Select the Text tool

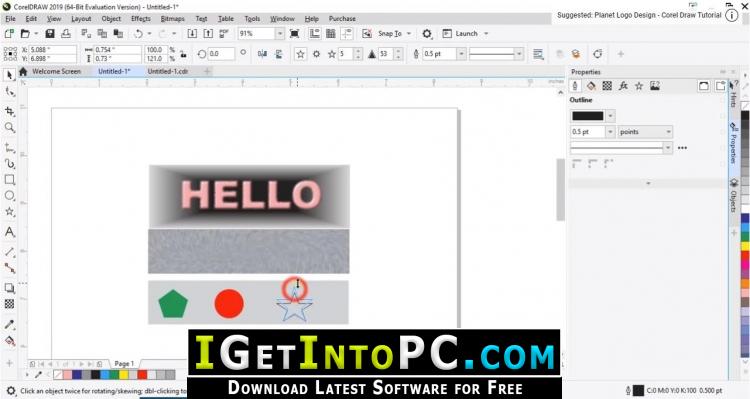click(x=10, y=232)
